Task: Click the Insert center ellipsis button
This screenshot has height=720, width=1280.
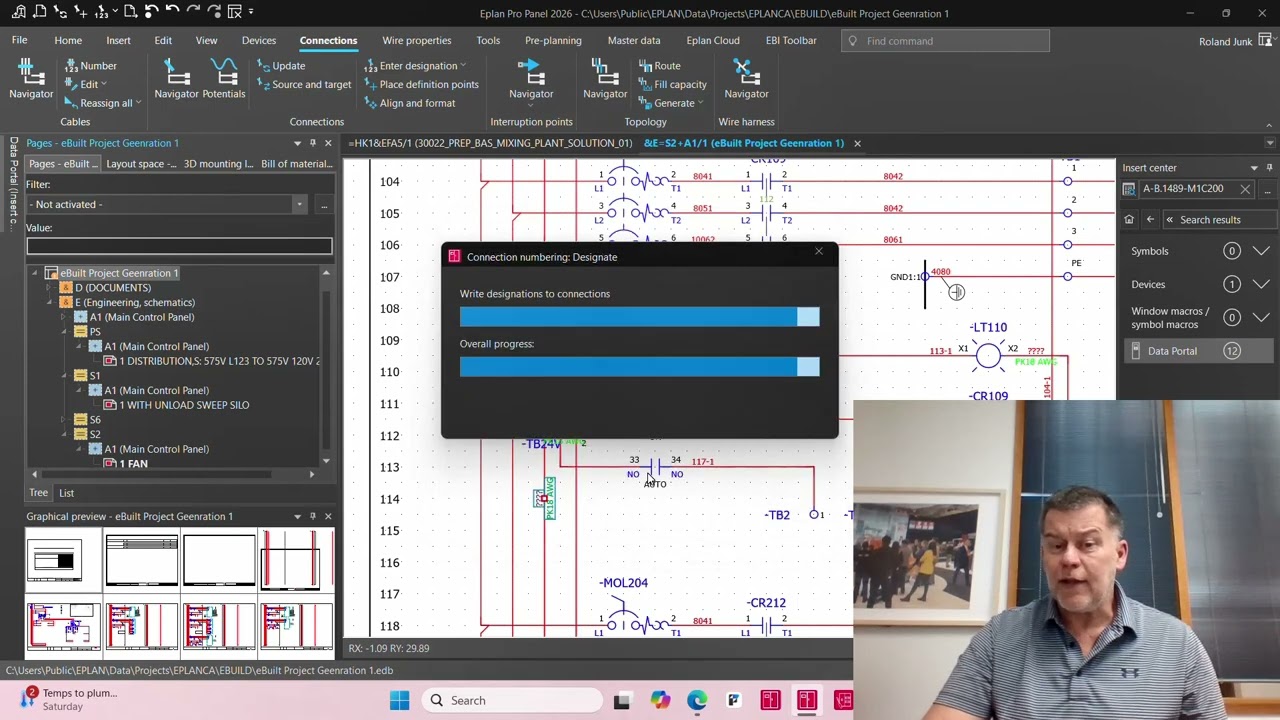Action: tap(1267, 189)
